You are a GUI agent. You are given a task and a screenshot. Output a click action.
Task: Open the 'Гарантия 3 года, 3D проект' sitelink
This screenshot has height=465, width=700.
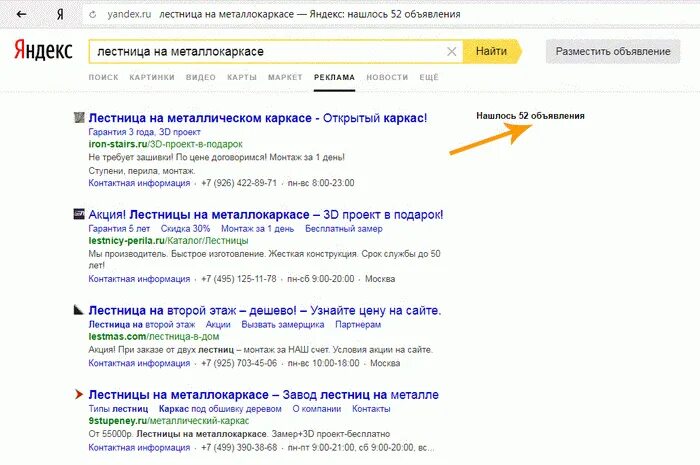[x=144, y=132]
